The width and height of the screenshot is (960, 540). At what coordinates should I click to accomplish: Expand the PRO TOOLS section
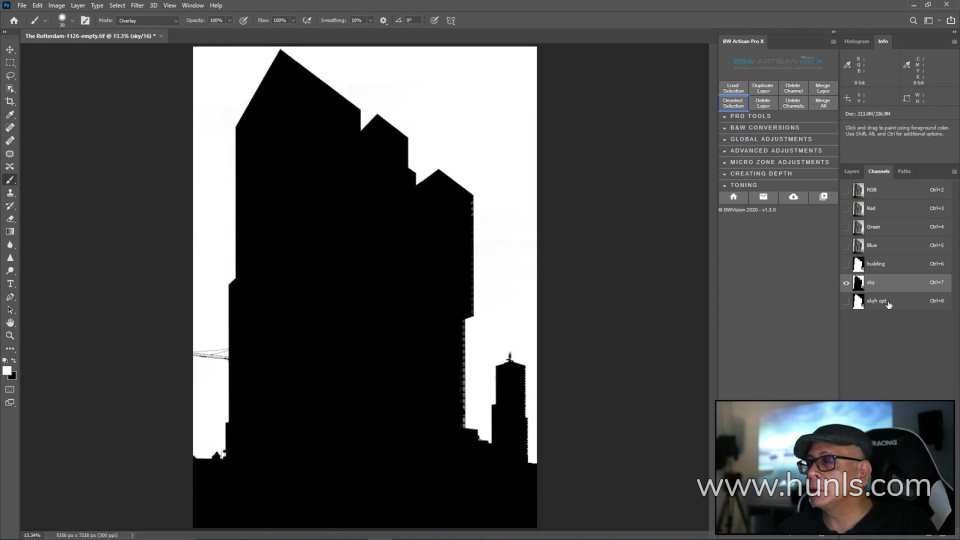pyautogui.click(x=750, y=116)
